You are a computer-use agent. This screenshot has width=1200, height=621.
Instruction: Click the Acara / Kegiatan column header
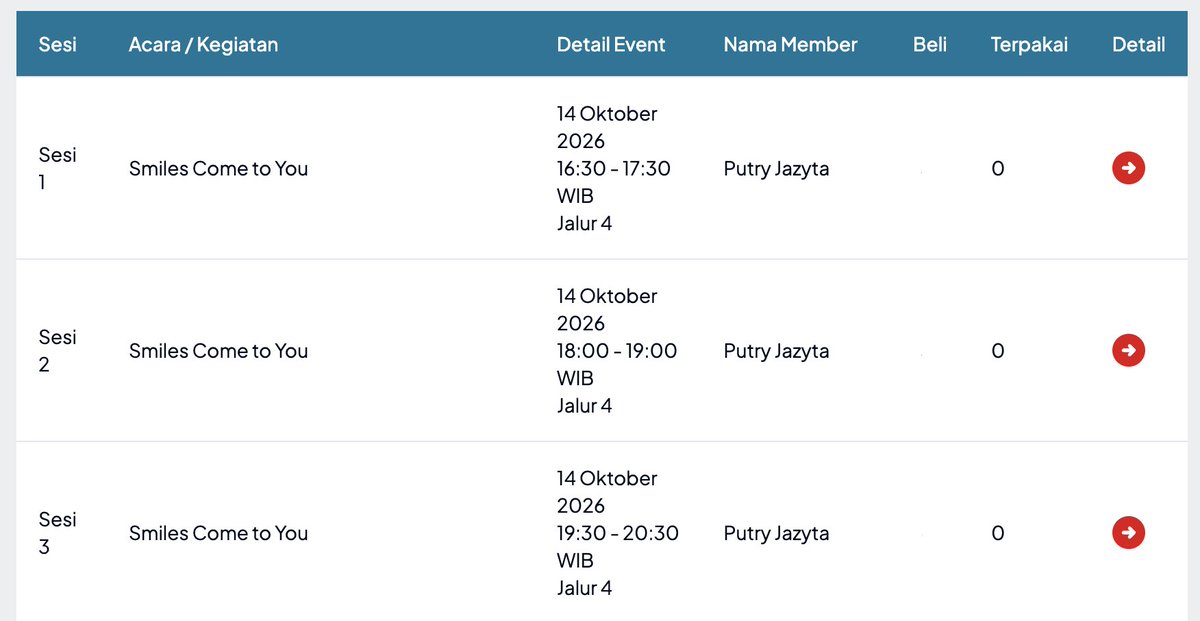pyautogui.click(x=203, y=44)
